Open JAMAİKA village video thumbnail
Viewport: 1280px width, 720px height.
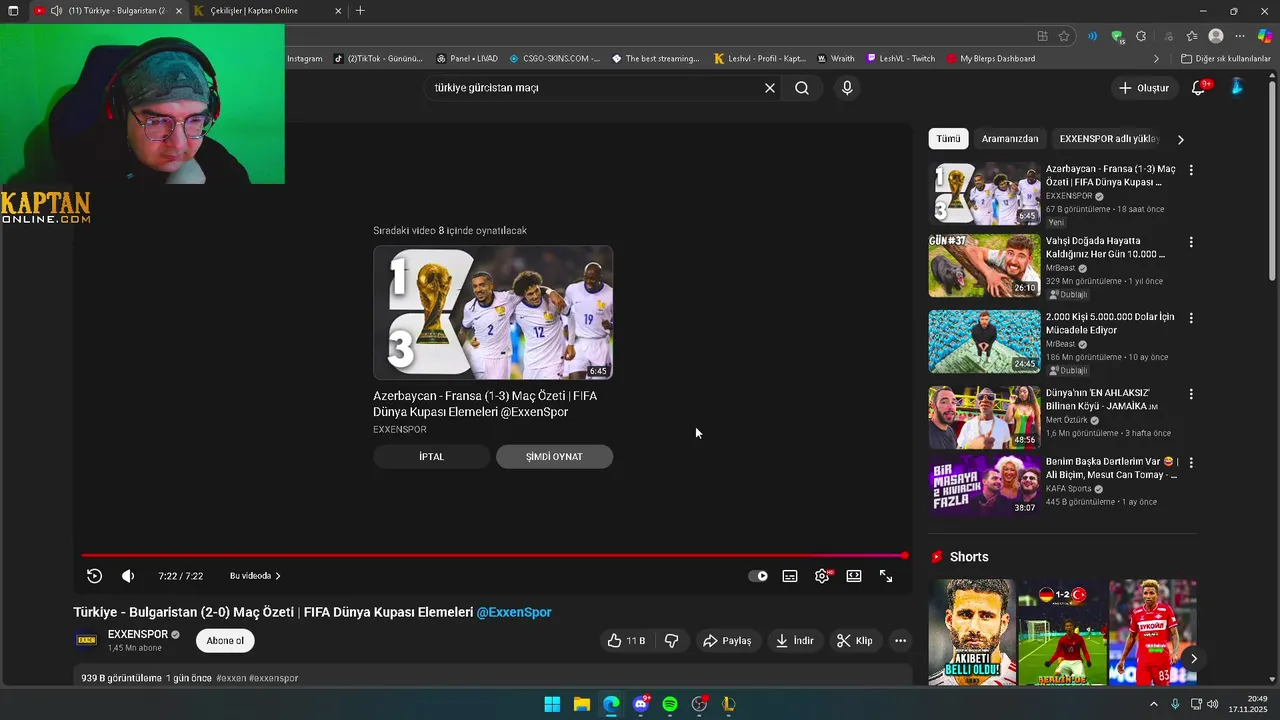coord(984,417)
